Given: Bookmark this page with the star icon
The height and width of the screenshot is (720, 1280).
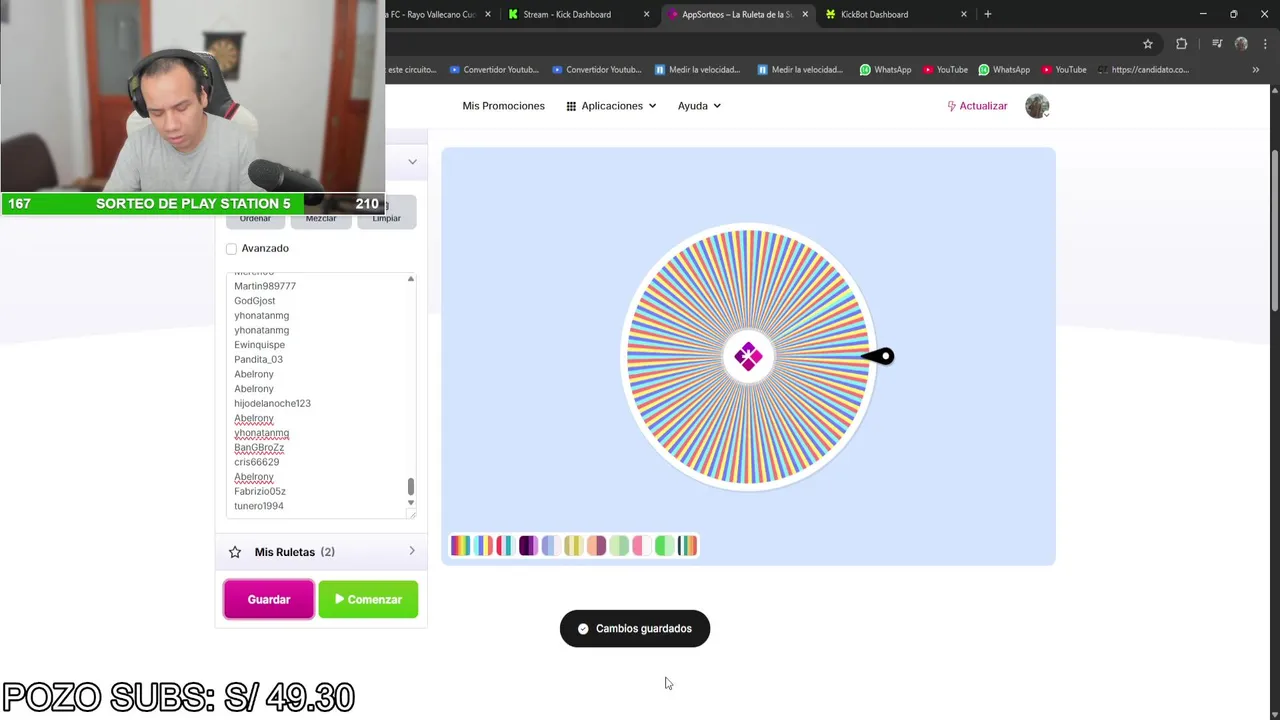Looking at the screenshot, I should (1148, 44).
